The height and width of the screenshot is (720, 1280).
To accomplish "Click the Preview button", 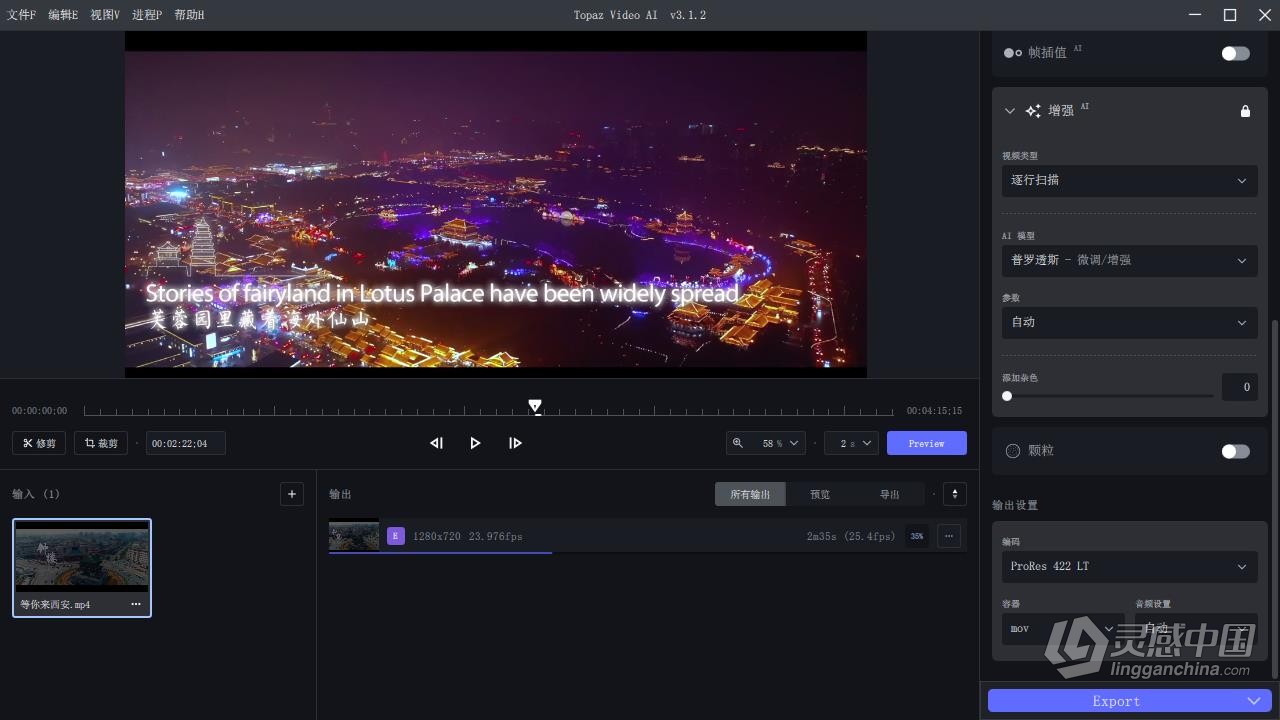I will point(926,443).
